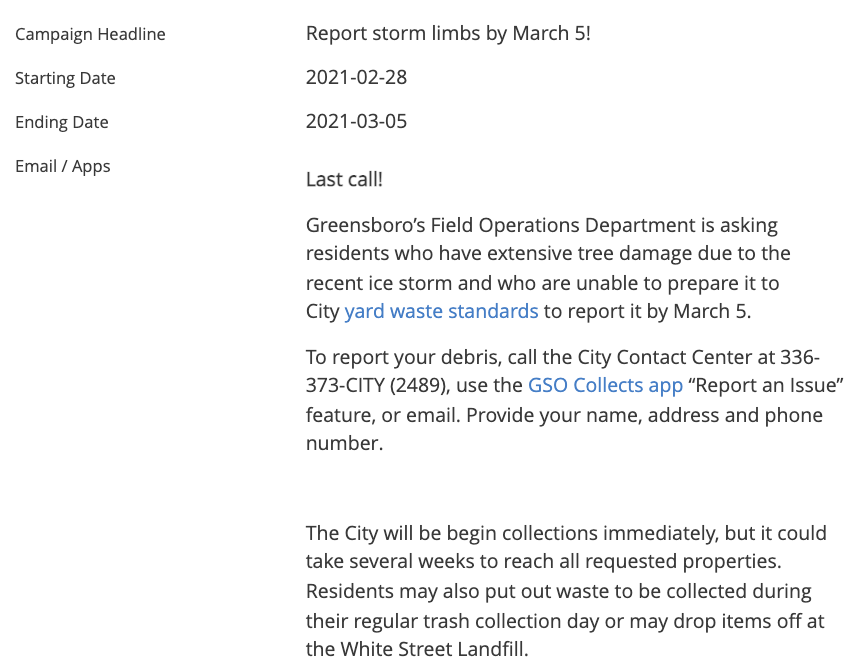This screenshot has height=668, width=864.
Task: Click the Email / Apps label
Action: [x=63, y=166]
